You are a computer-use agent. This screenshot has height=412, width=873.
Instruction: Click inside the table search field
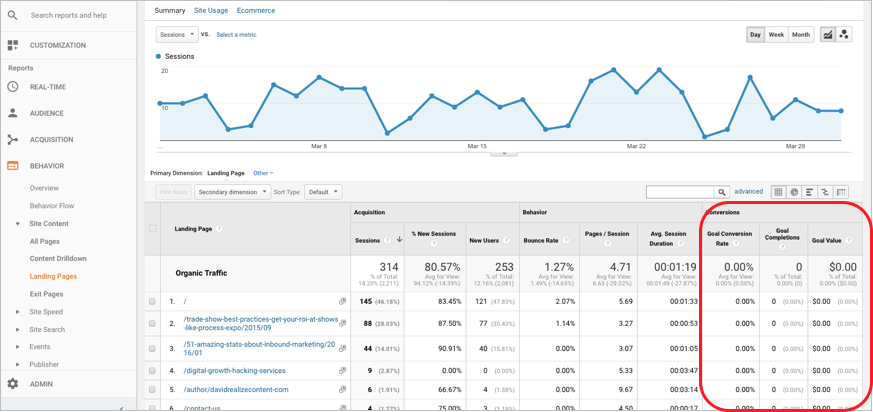[679, 192]
